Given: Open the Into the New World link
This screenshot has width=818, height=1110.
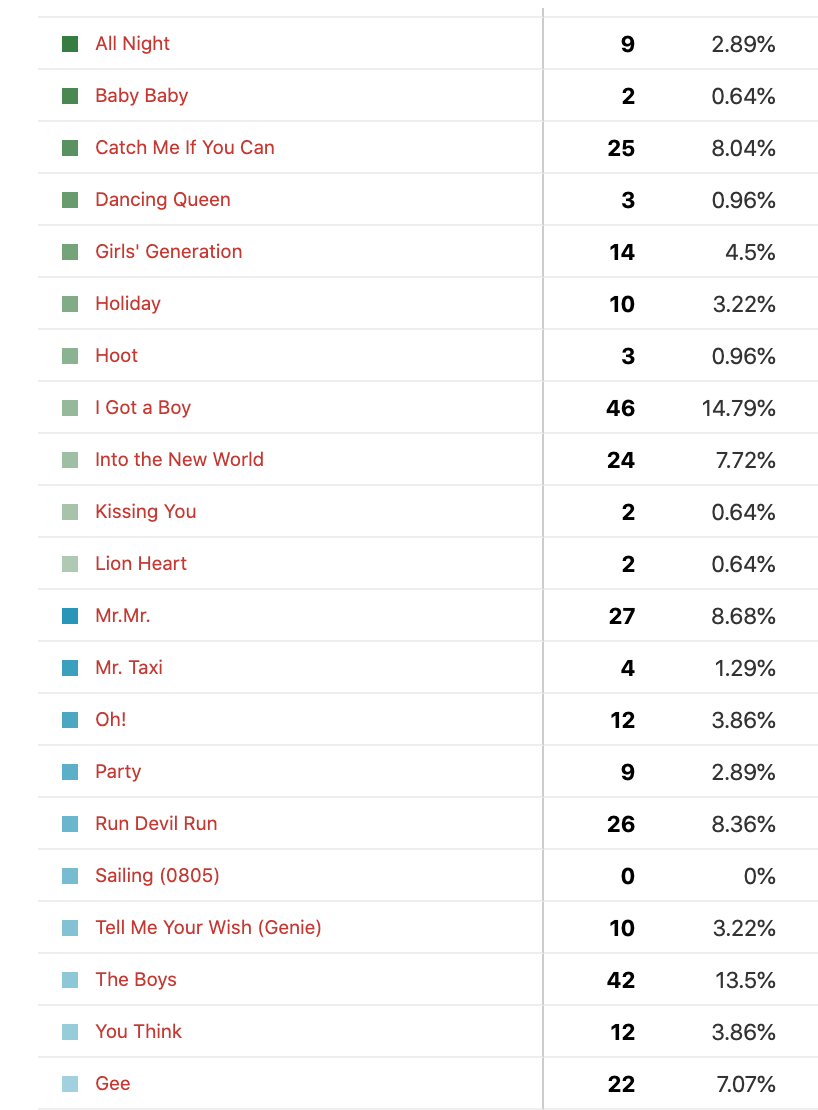Looking at the screenshot, I should point(179,460).
